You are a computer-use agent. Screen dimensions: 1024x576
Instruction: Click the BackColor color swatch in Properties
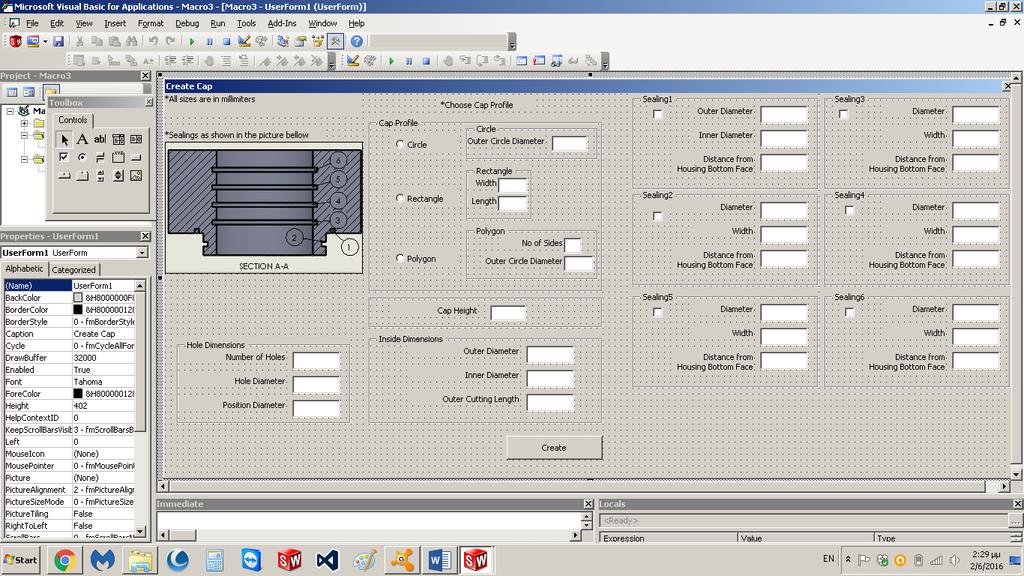[x=78, y=298]
